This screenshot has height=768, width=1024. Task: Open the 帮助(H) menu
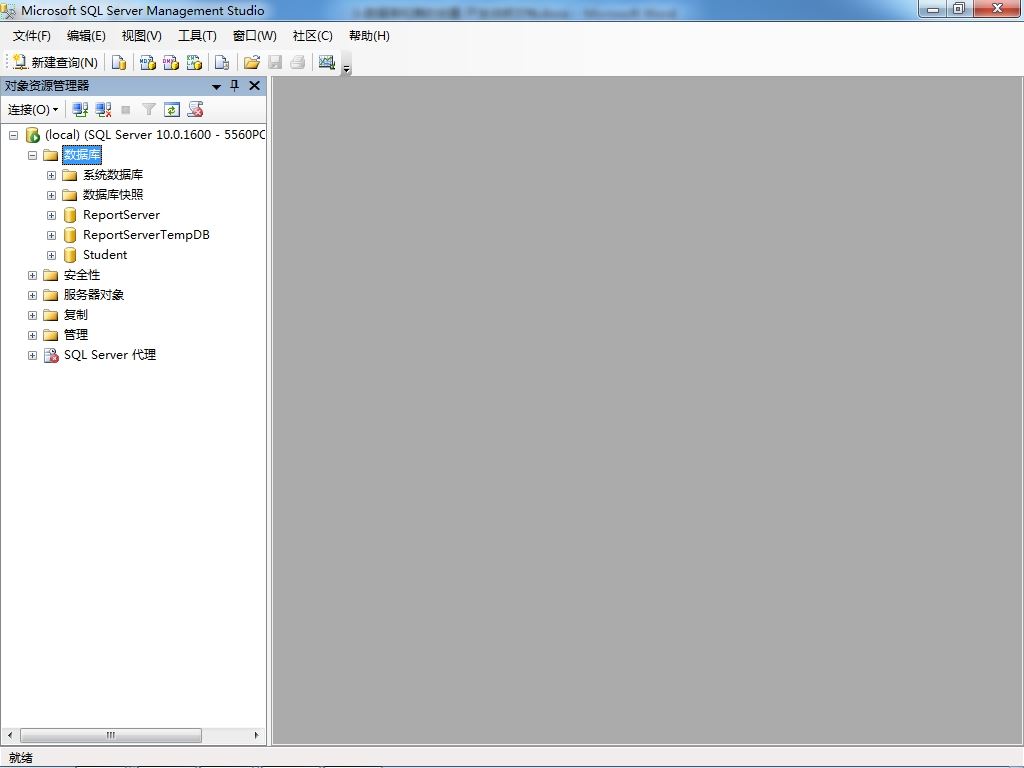coord(369,36)
